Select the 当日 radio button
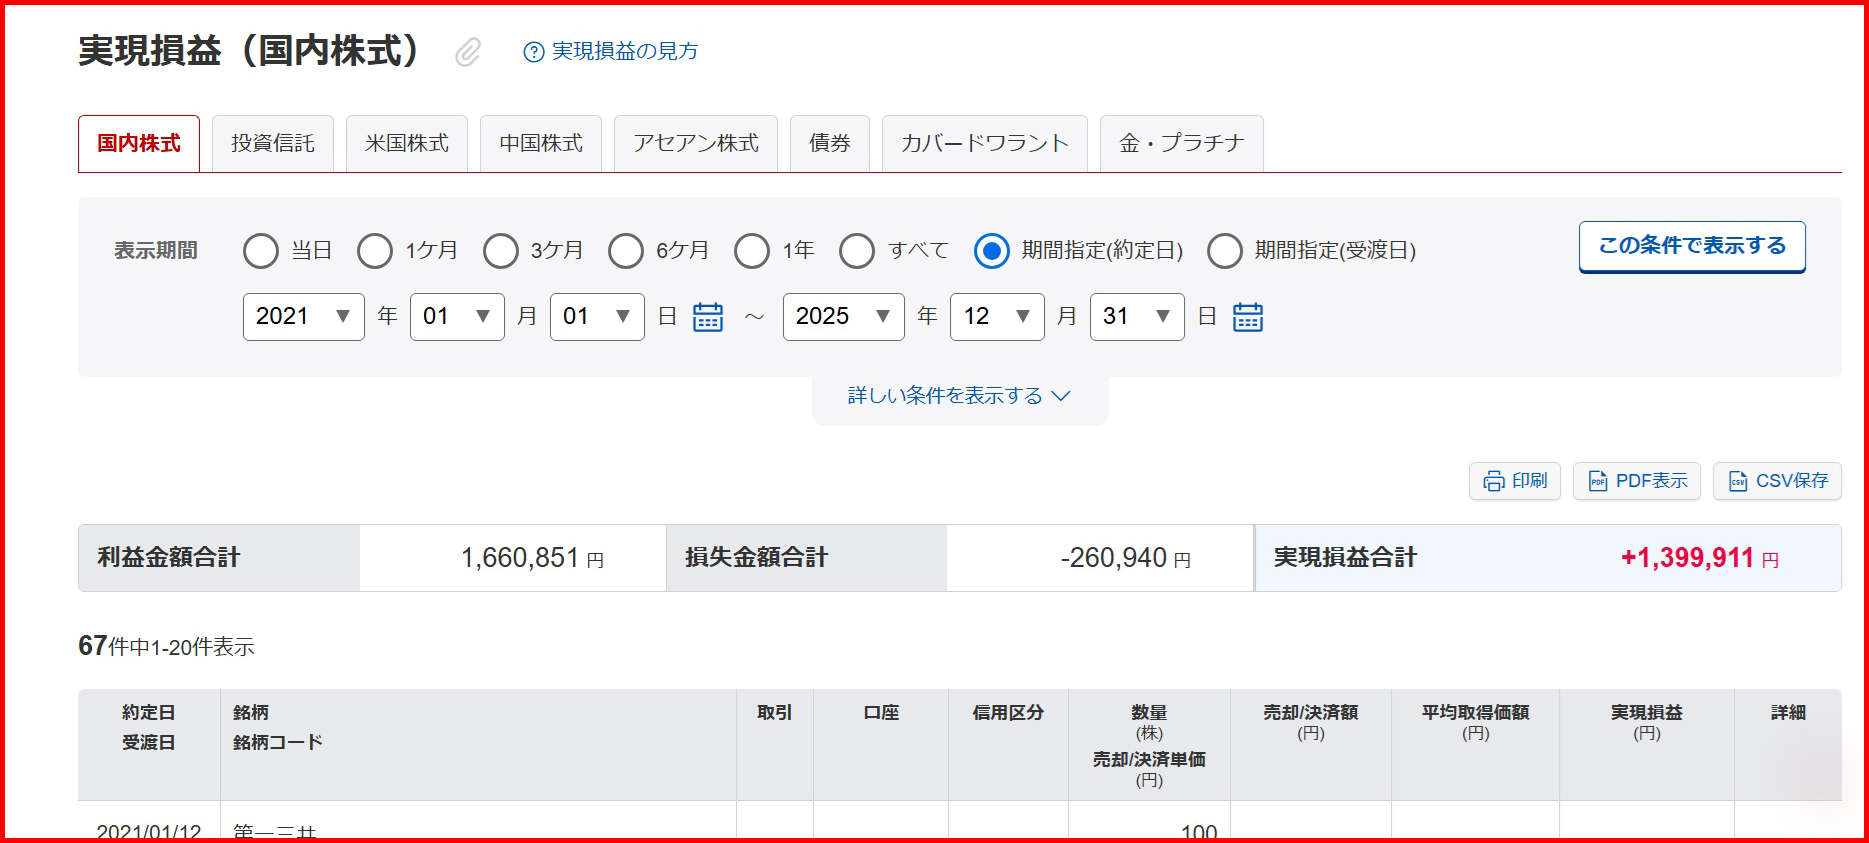Image resolution: width=1869 pixels, height=843 pixels. pos(261,251)
